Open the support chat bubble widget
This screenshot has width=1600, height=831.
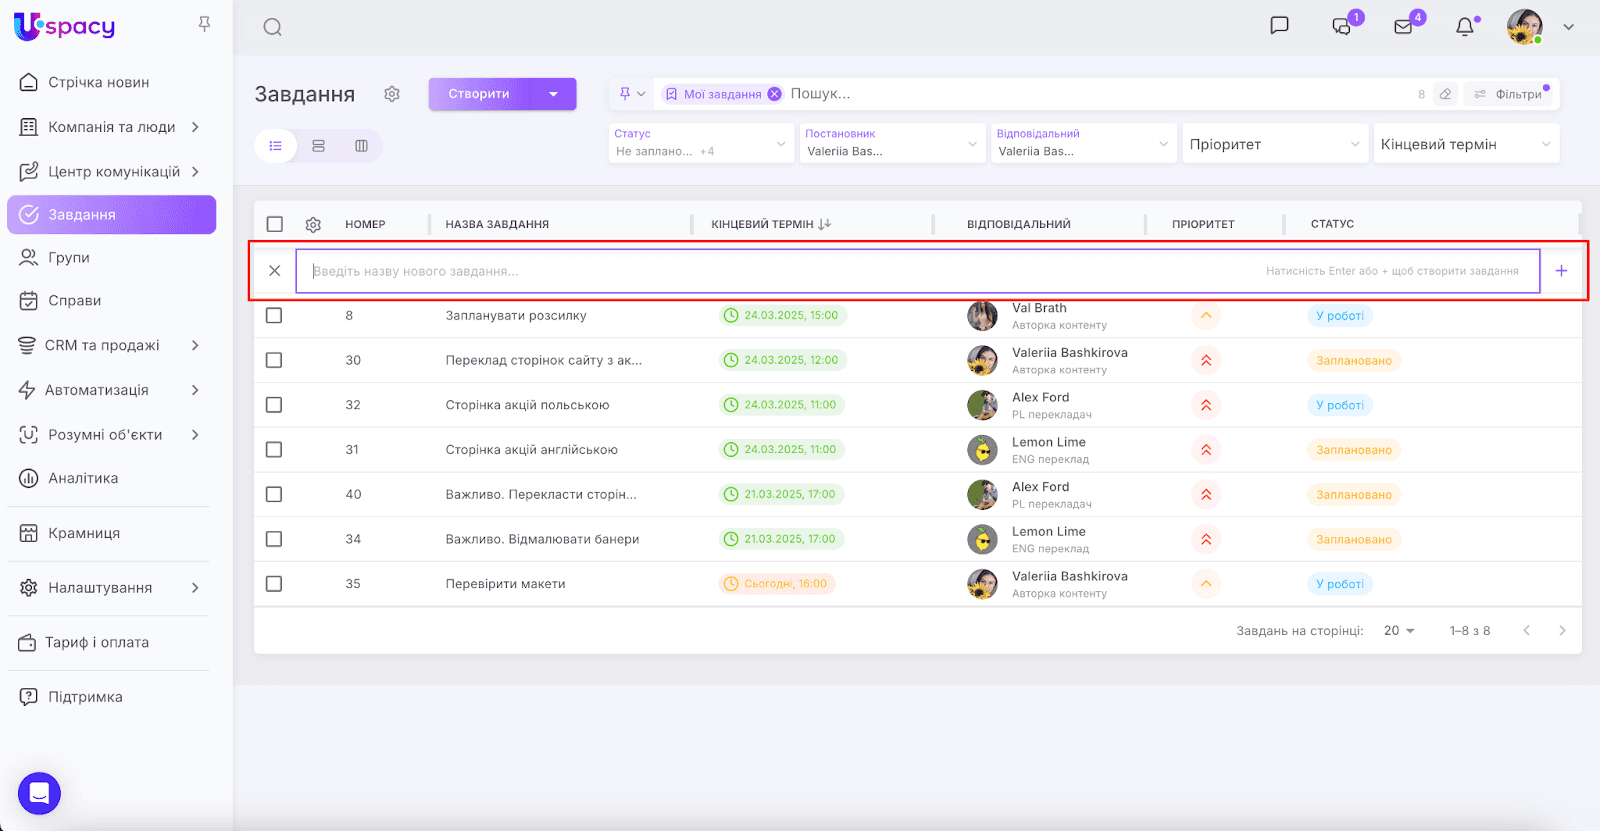39,794
